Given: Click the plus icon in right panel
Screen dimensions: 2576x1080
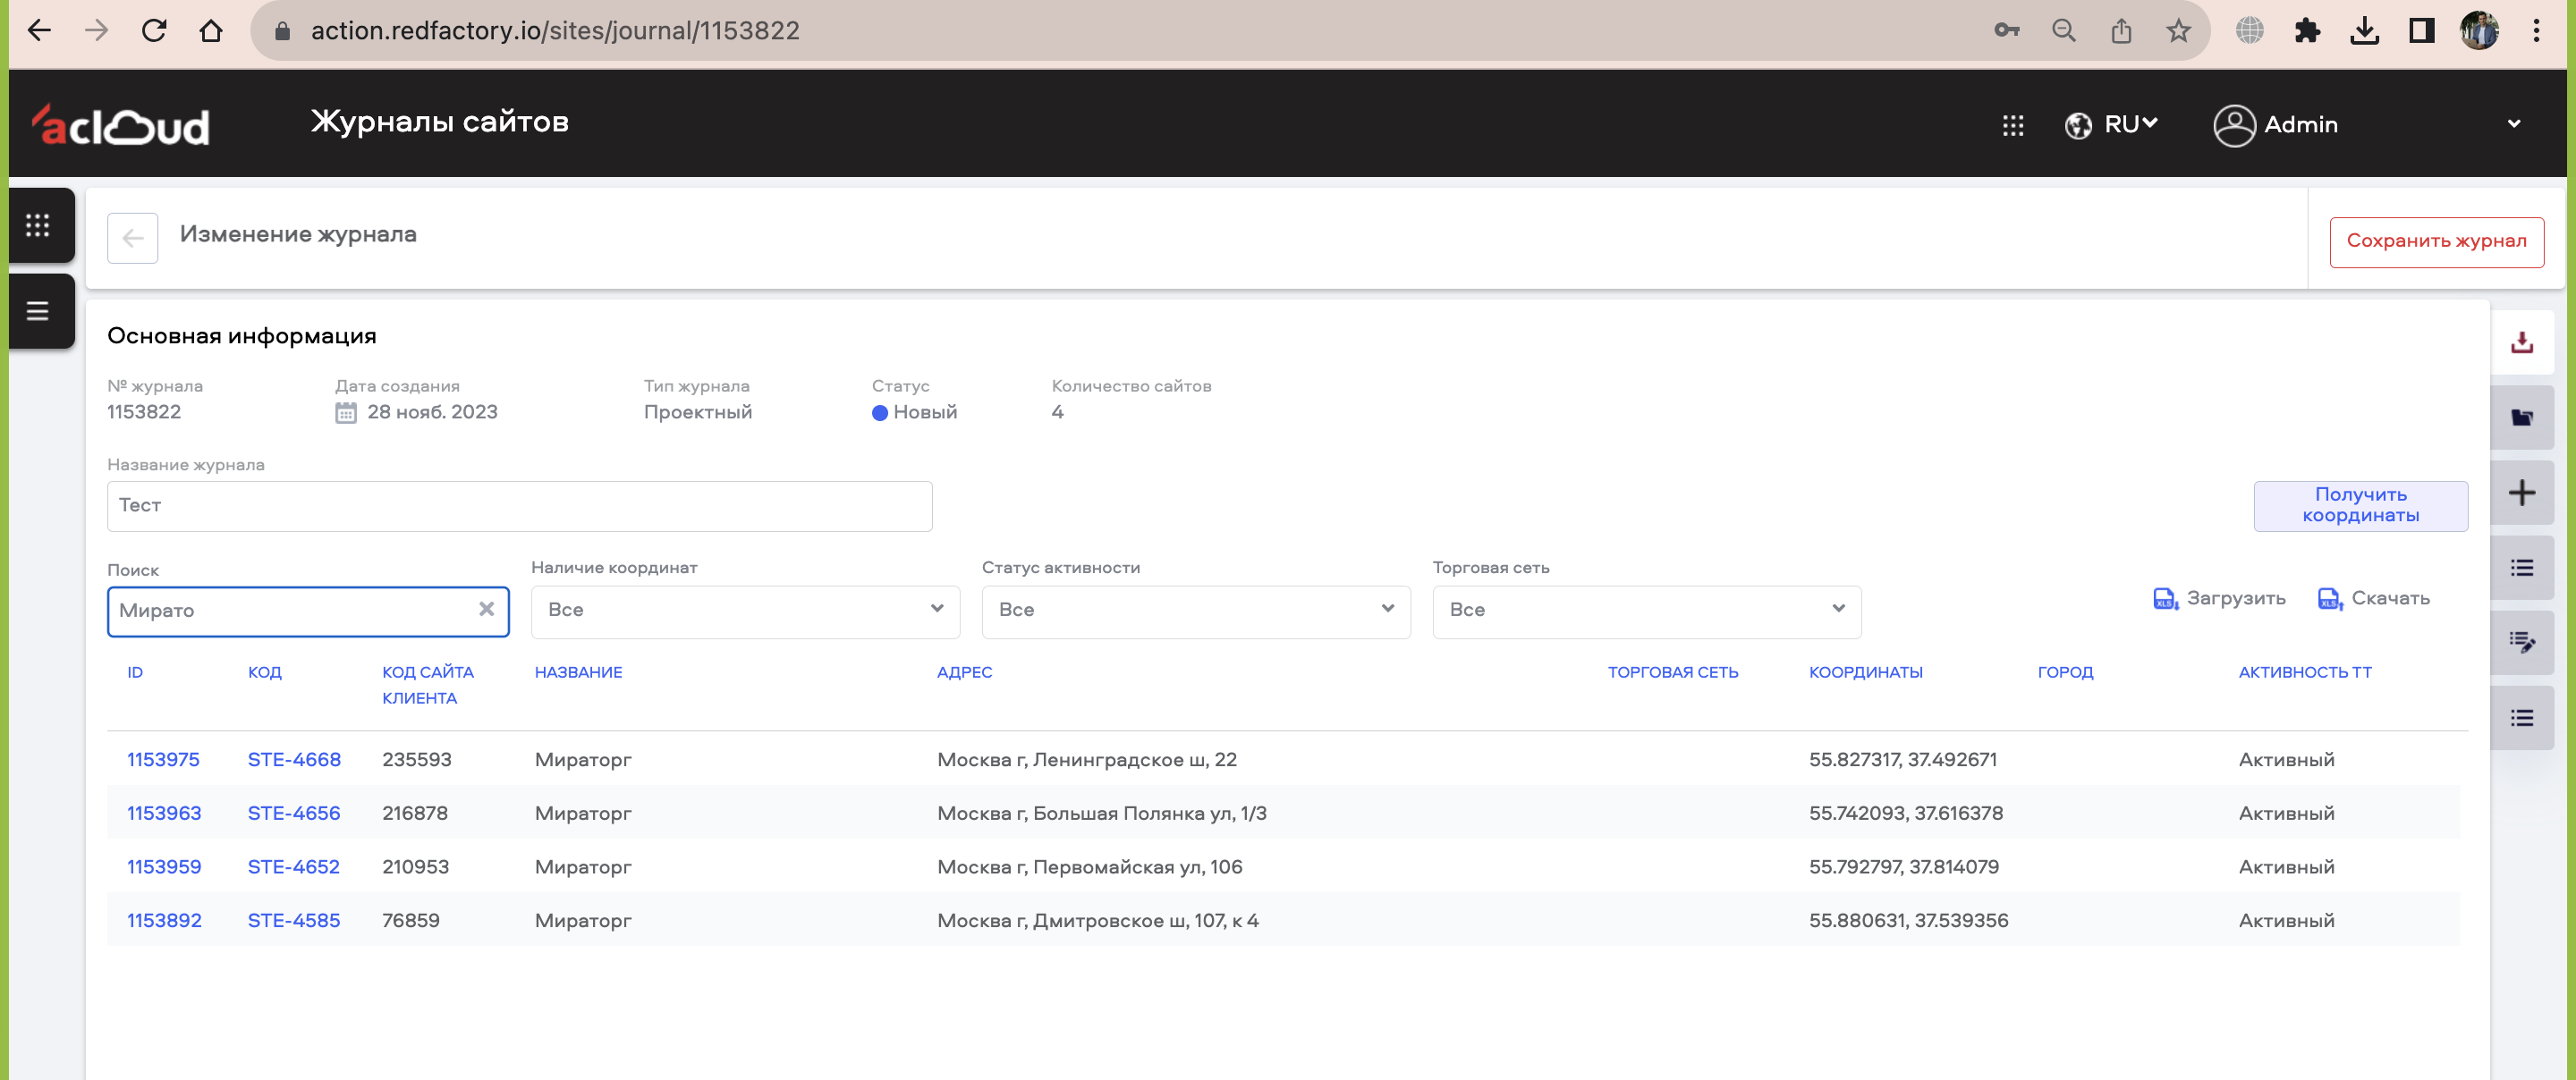Looking at the screenshot, I should [2521, 493].
